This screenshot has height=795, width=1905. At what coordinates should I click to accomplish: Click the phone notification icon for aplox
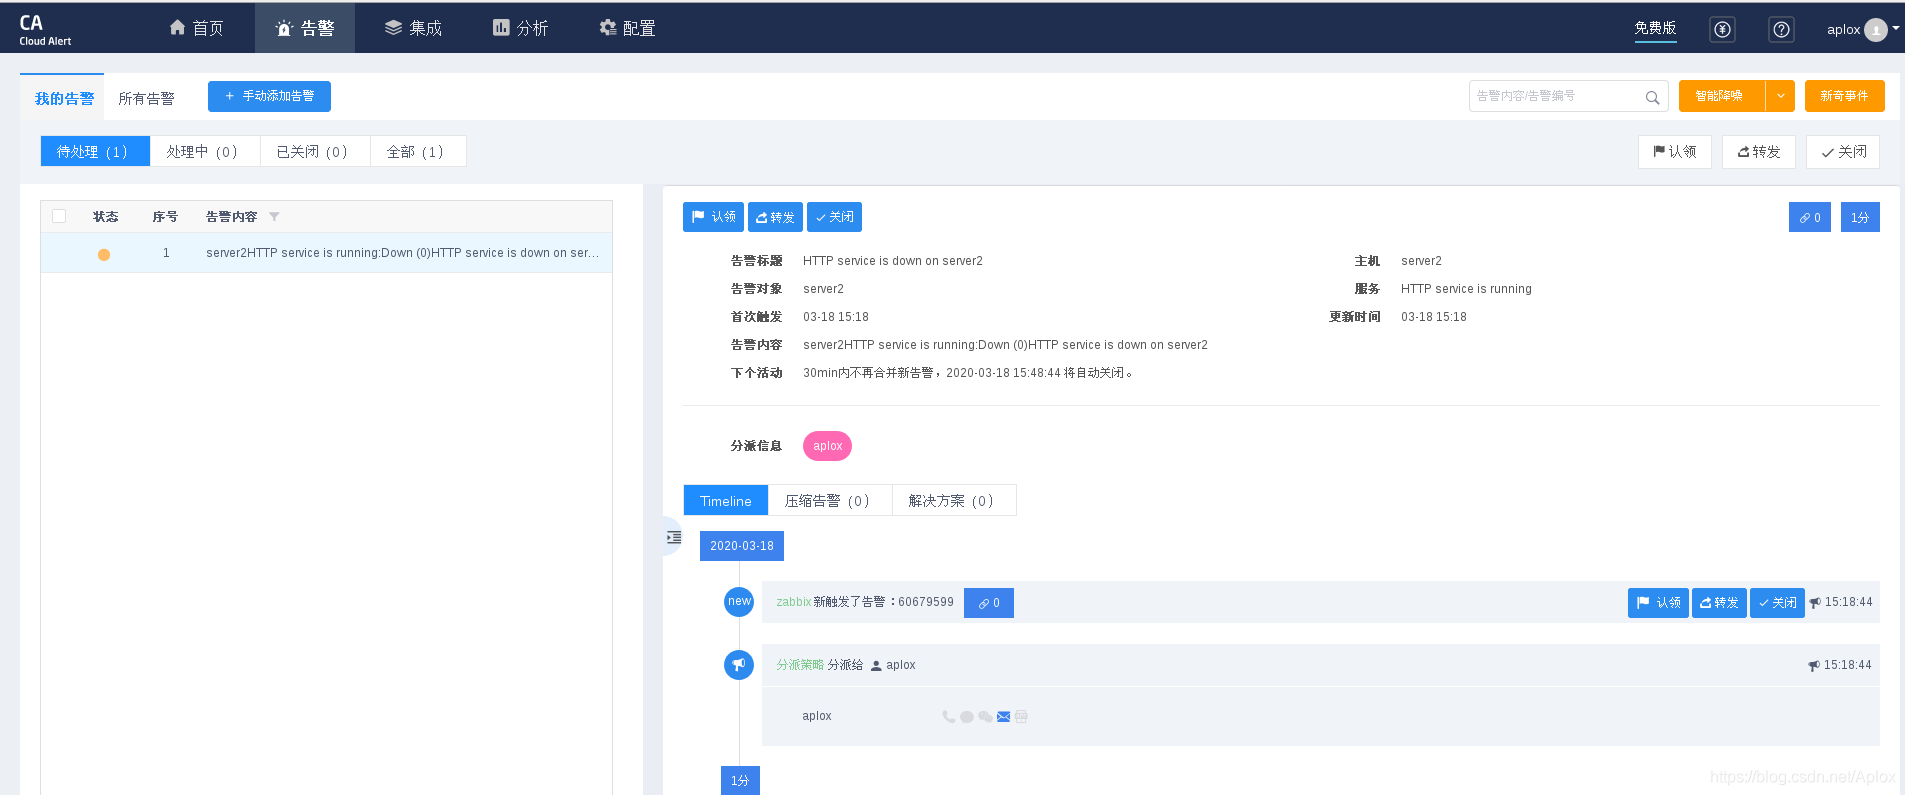click(948, 717)
